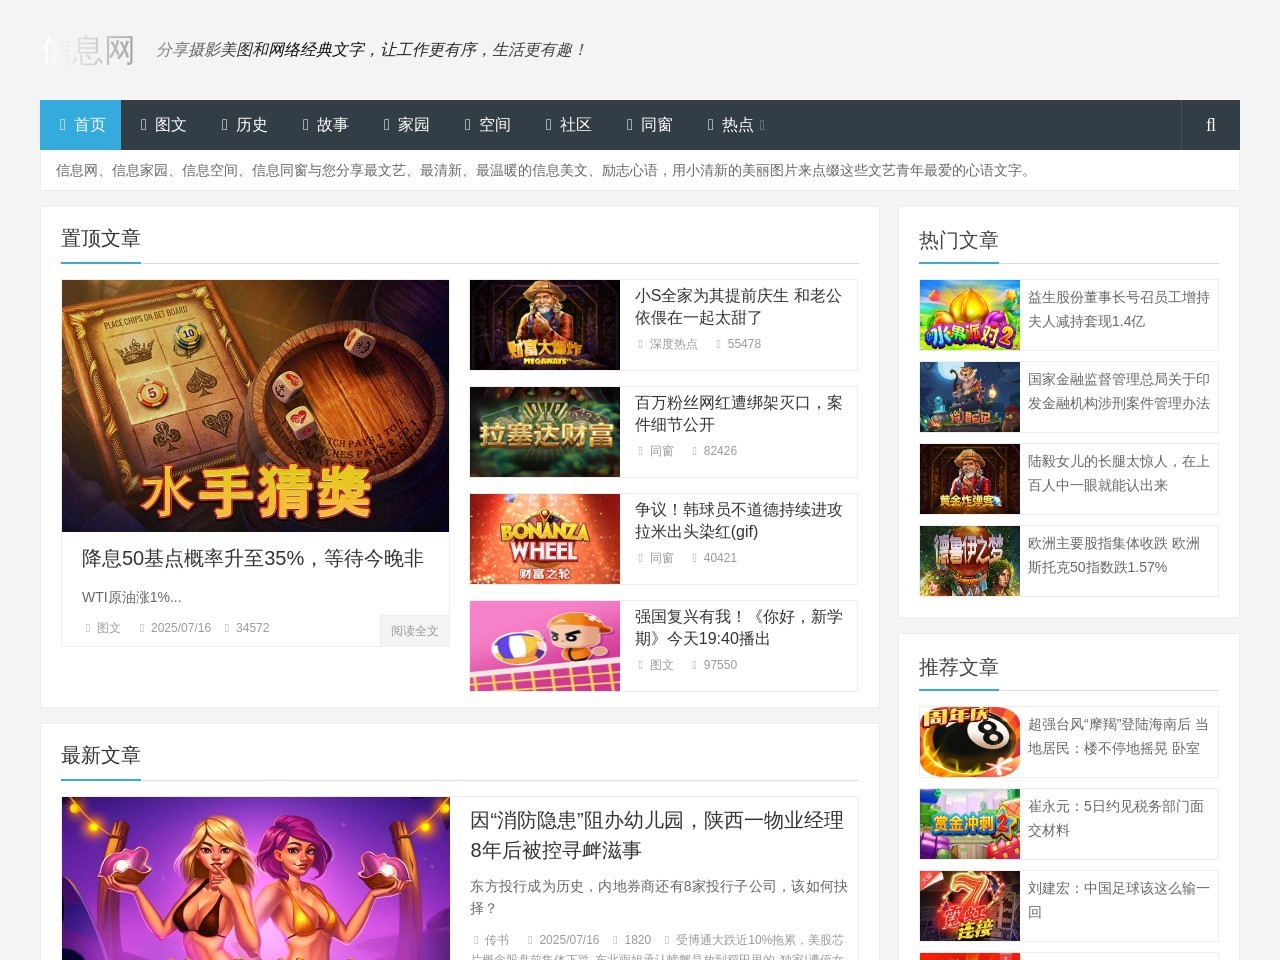Switch to the 家园 section
Image resolution: width=1280 pixels, height=960 pixels.
(408, 125)
